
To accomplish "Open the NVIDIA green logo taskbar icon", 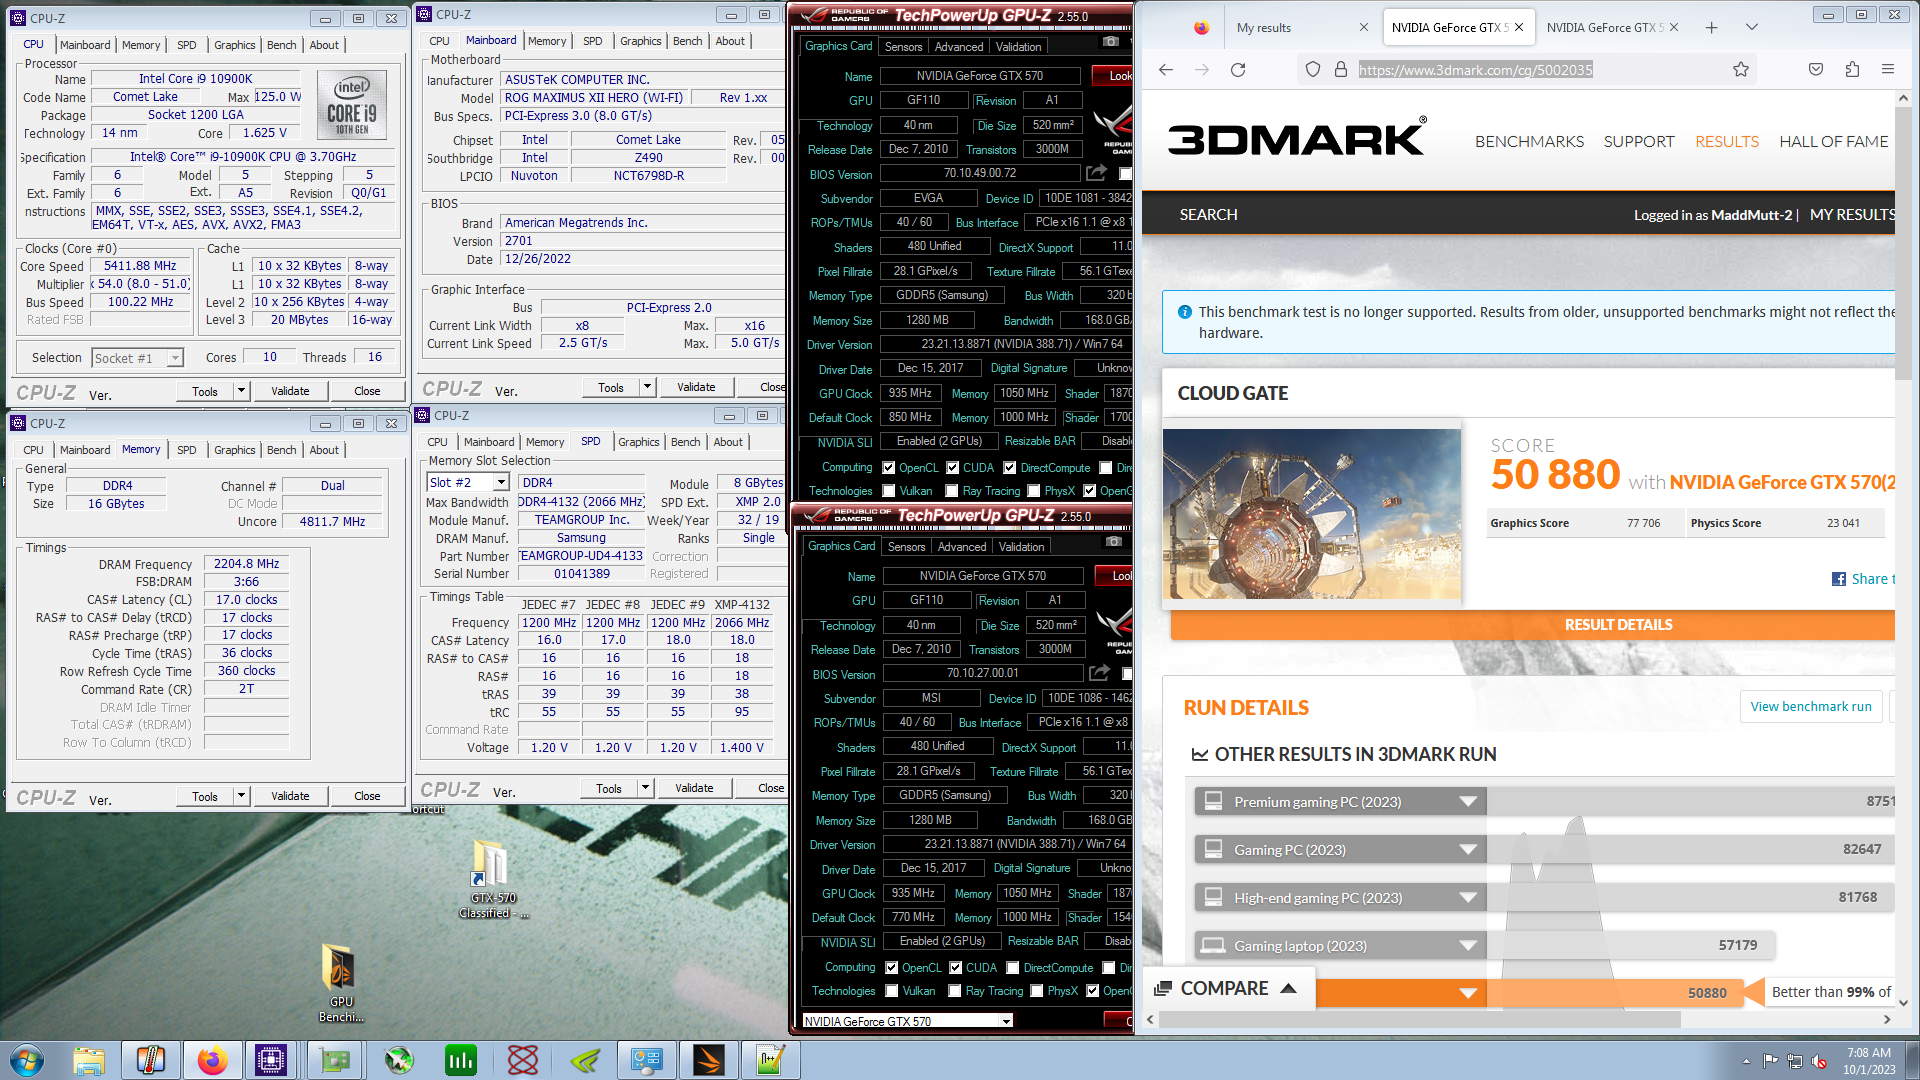I will [585, 1060].
